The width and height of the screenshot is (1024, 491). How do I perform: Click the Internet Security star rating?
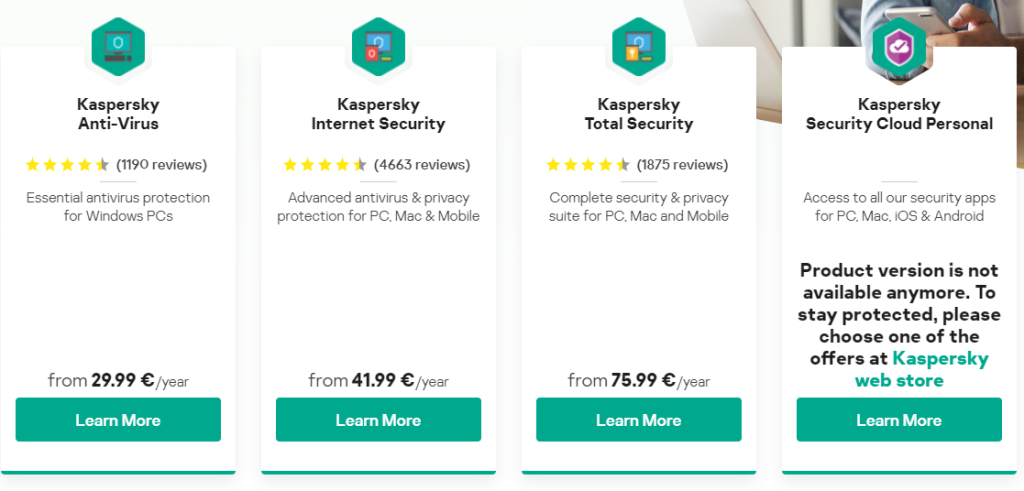pyautogui.click(x=325, y=165)
